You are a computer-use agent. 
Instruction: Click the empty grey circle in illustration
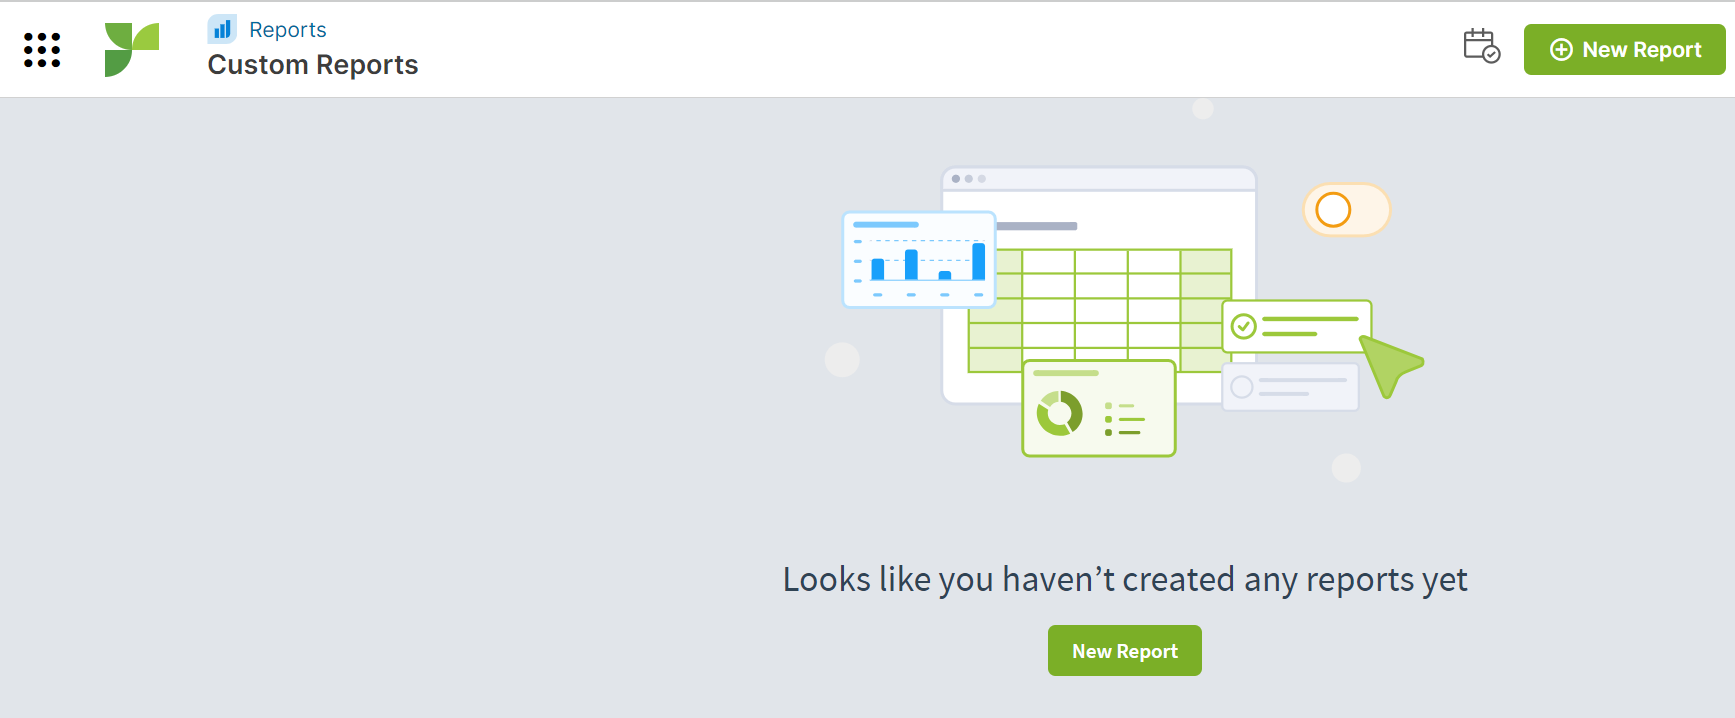coord(1242,387)
